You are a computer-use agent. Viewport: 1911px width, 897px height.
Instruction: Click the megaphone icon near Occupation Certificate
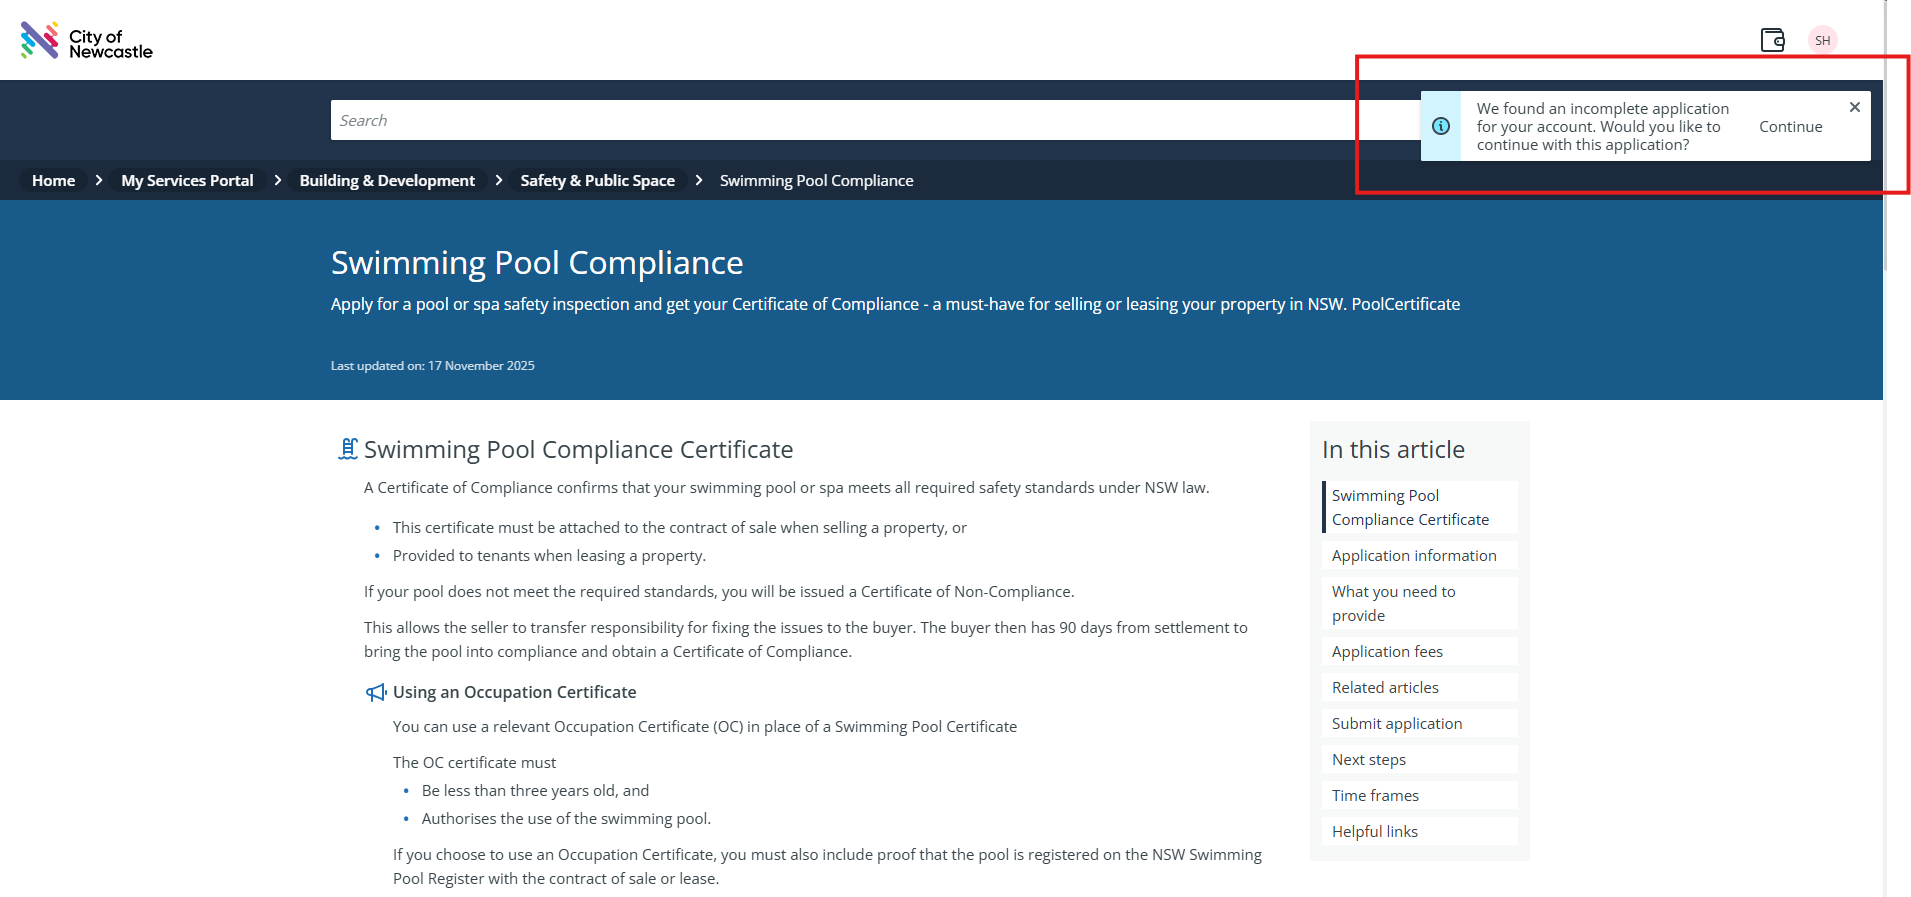click(x=376, y=692)
